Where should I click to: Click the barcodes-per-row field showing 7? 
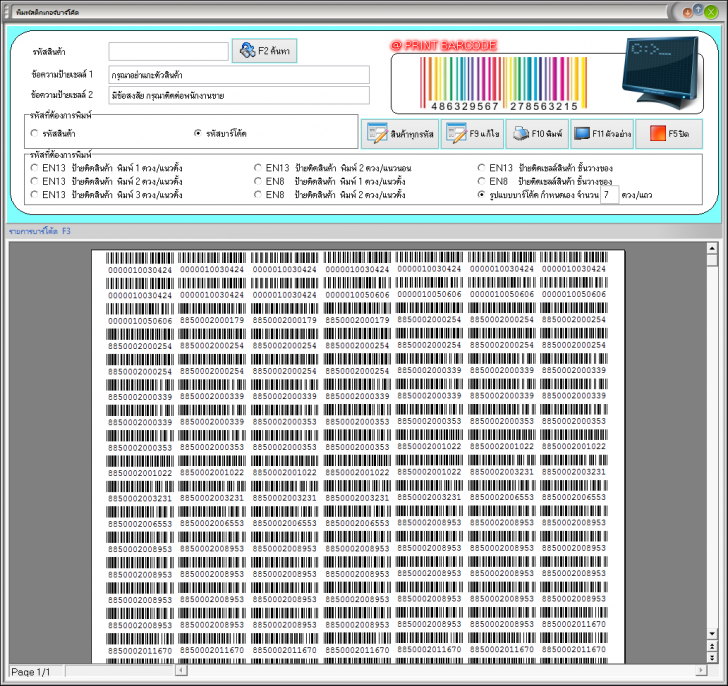(x=610, y=194)
